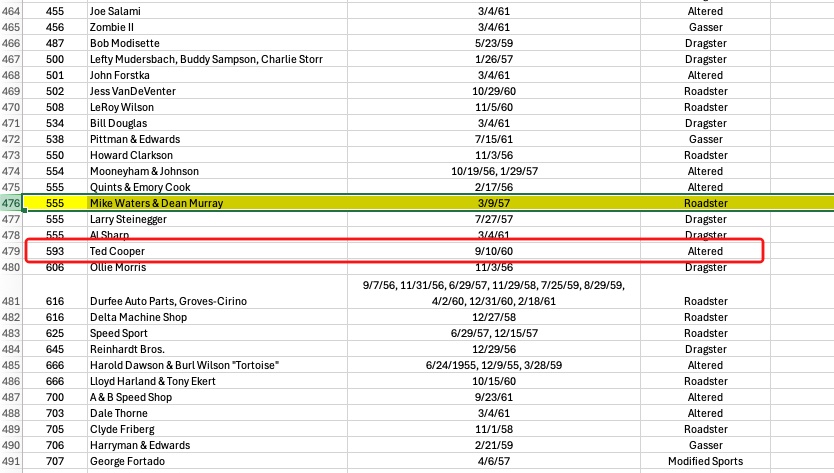Click the date cell 10/29/60
Screen dimensions: 834x473
[x=494, y=91]
